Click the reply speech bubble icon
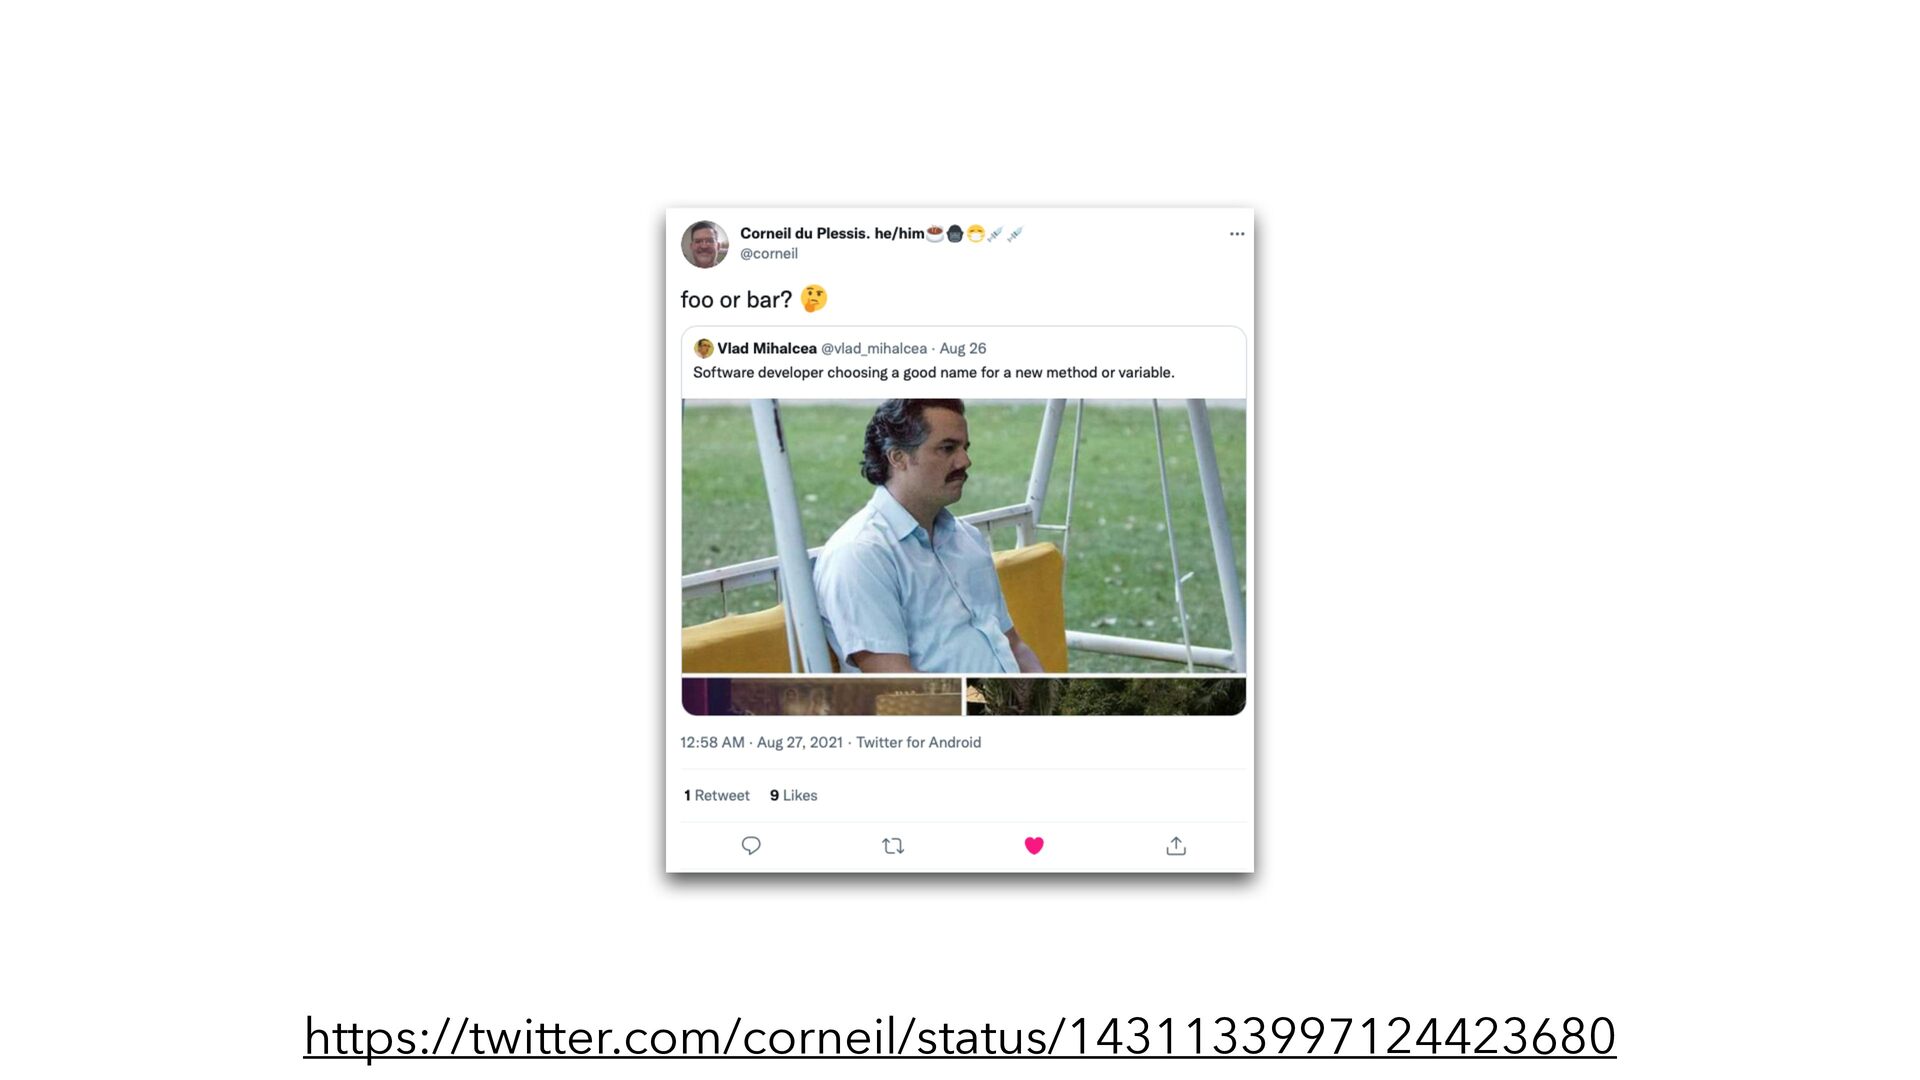1920x1080 pixels. [751, 846]
